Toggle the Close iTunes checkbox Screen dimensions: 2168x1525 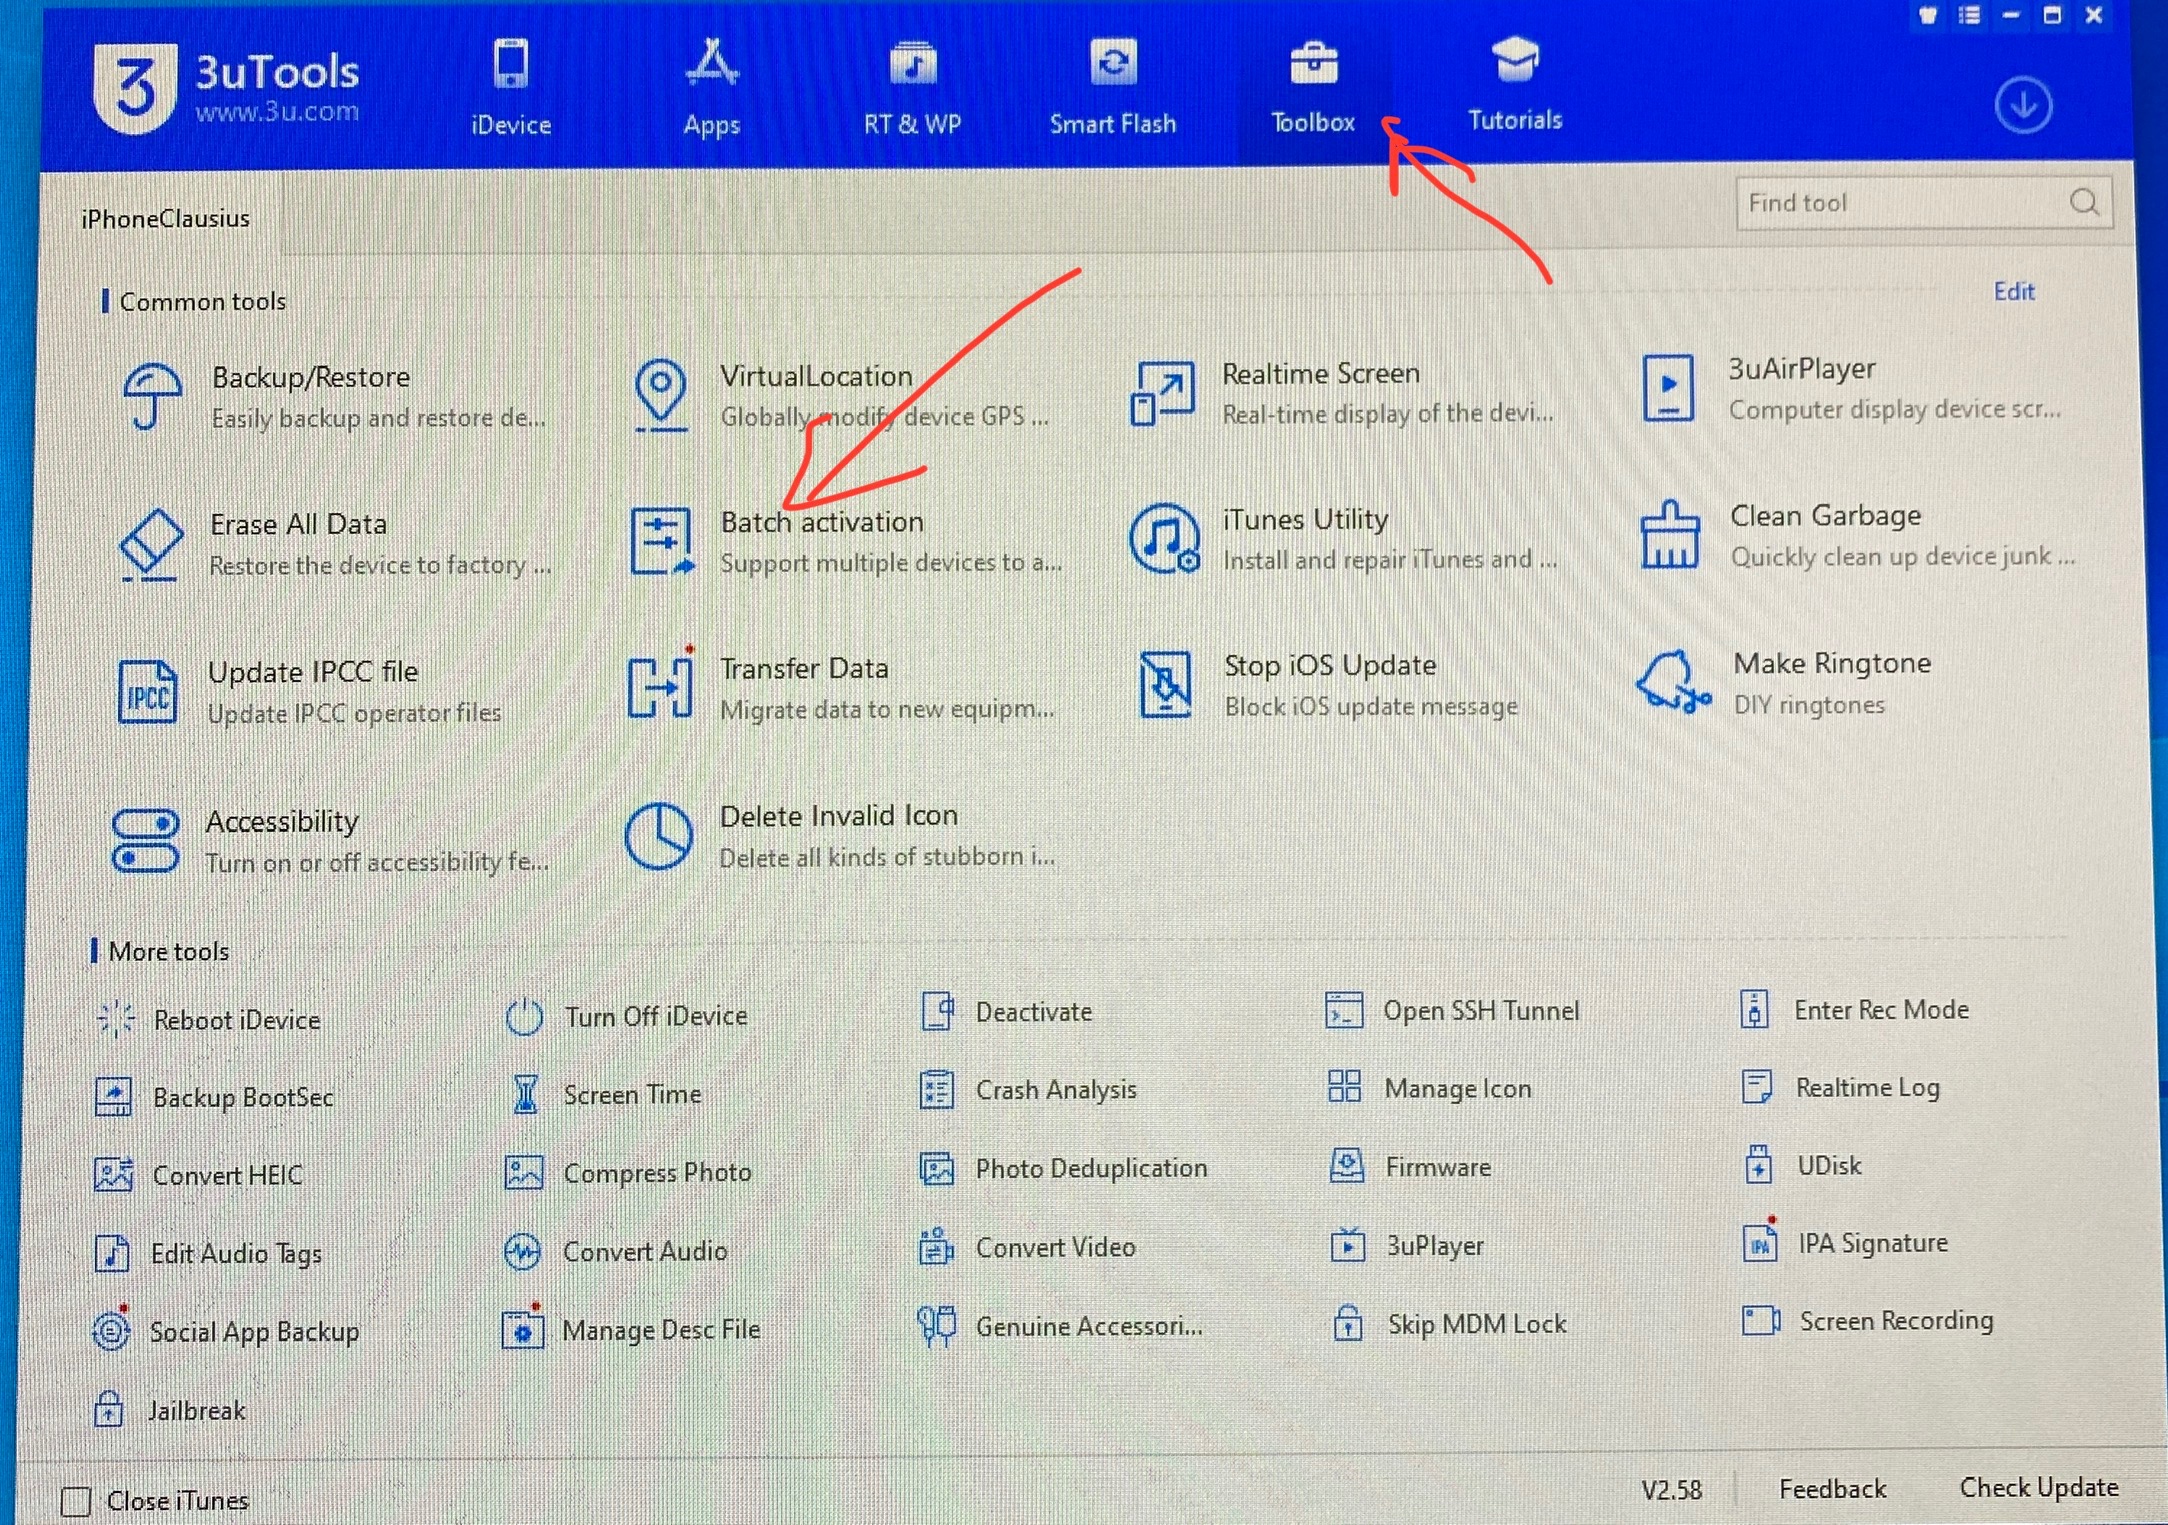[76, 1501]
